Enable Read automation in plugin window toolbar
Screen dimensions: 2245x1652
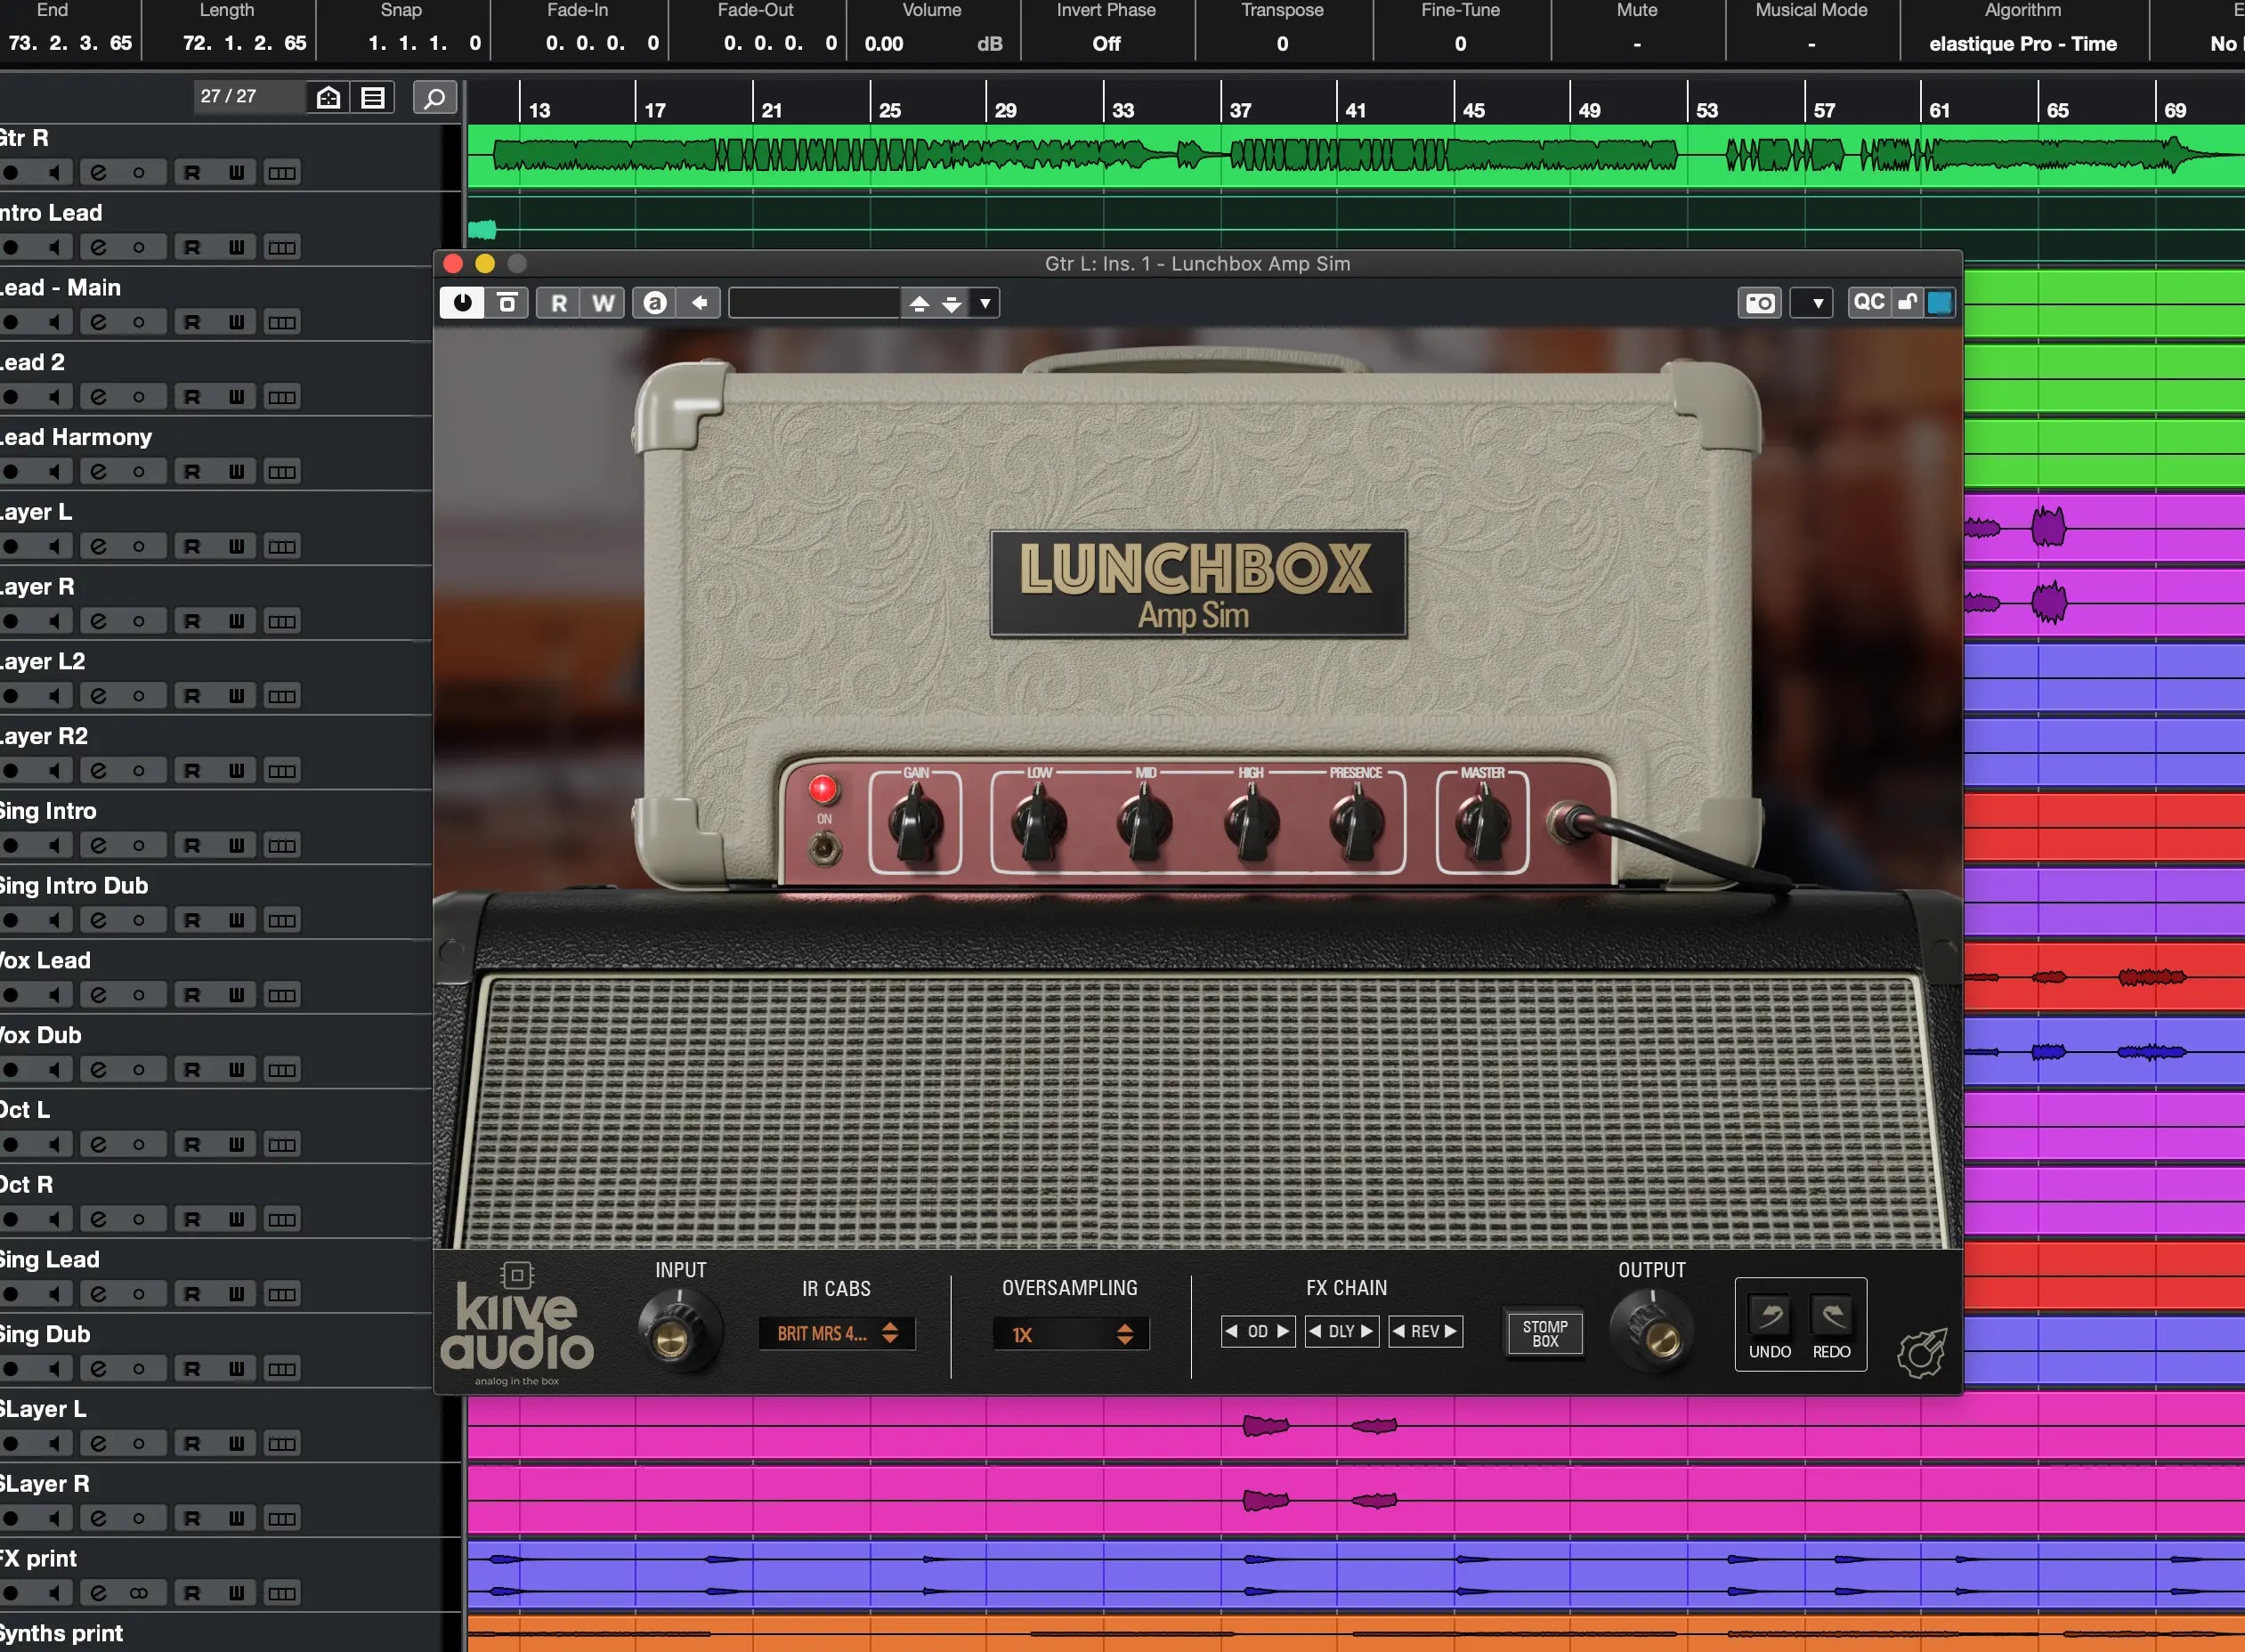tap(559, 303)
